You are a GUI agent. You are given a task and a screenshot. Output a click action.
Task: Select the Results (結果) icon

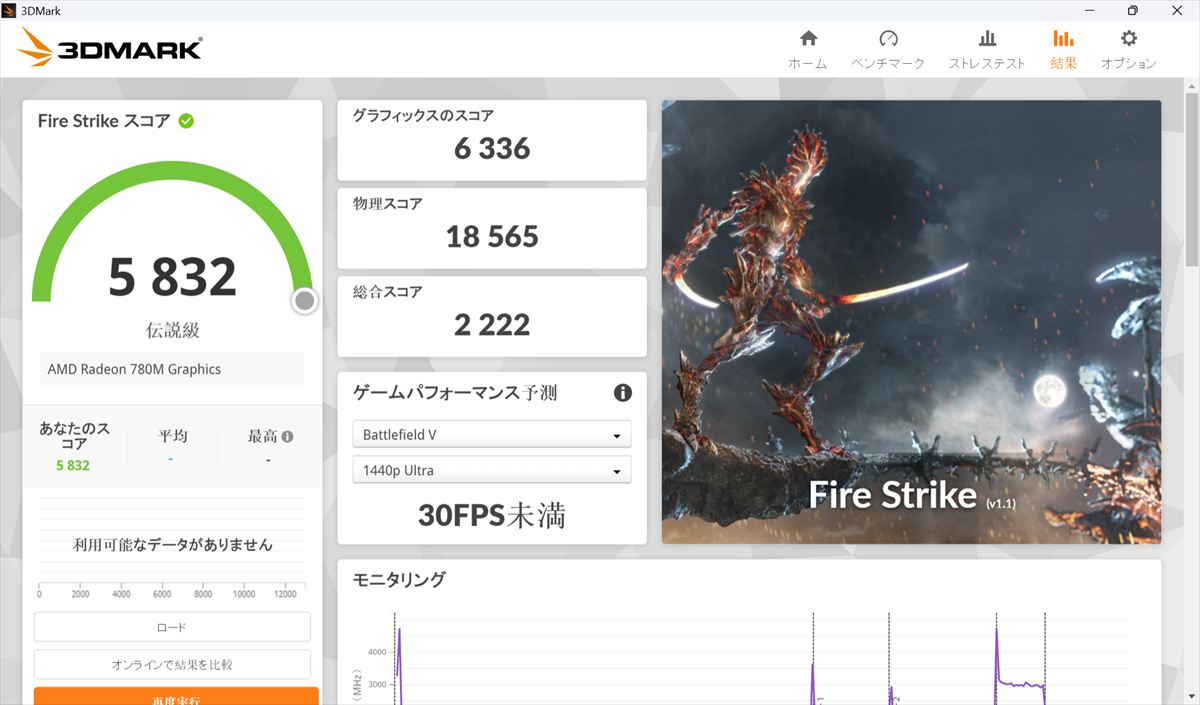click(1063, 40)
